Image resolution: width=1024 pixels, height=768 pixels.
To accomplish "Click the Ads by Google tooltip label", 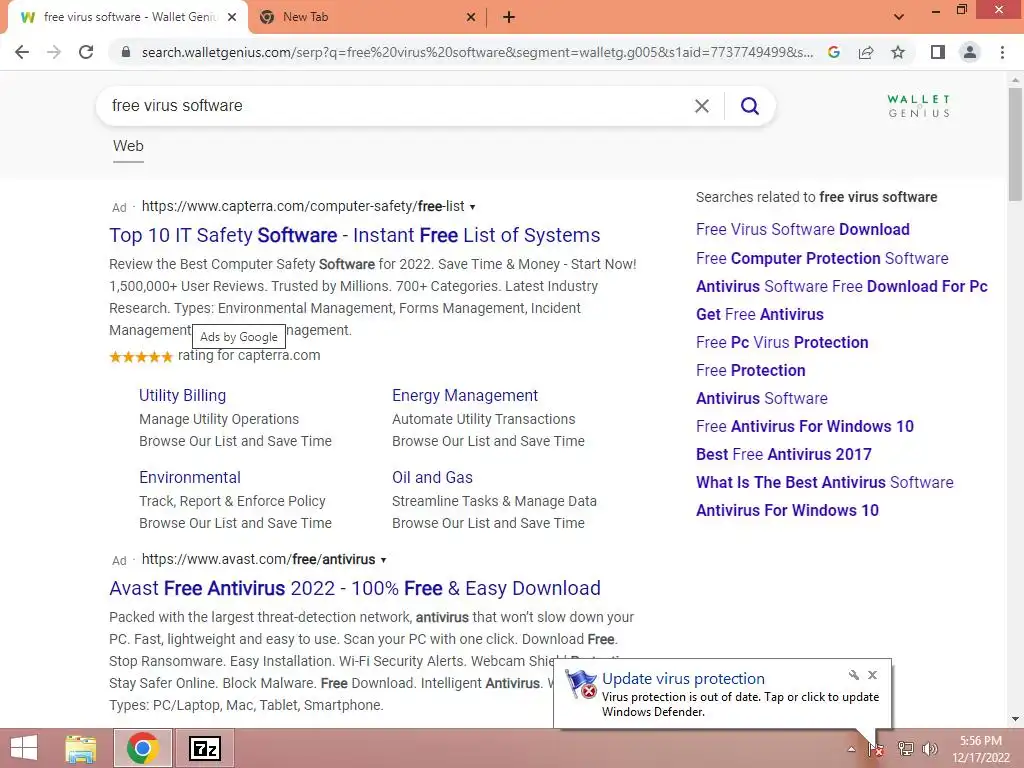I will click(x=239, y=337).
